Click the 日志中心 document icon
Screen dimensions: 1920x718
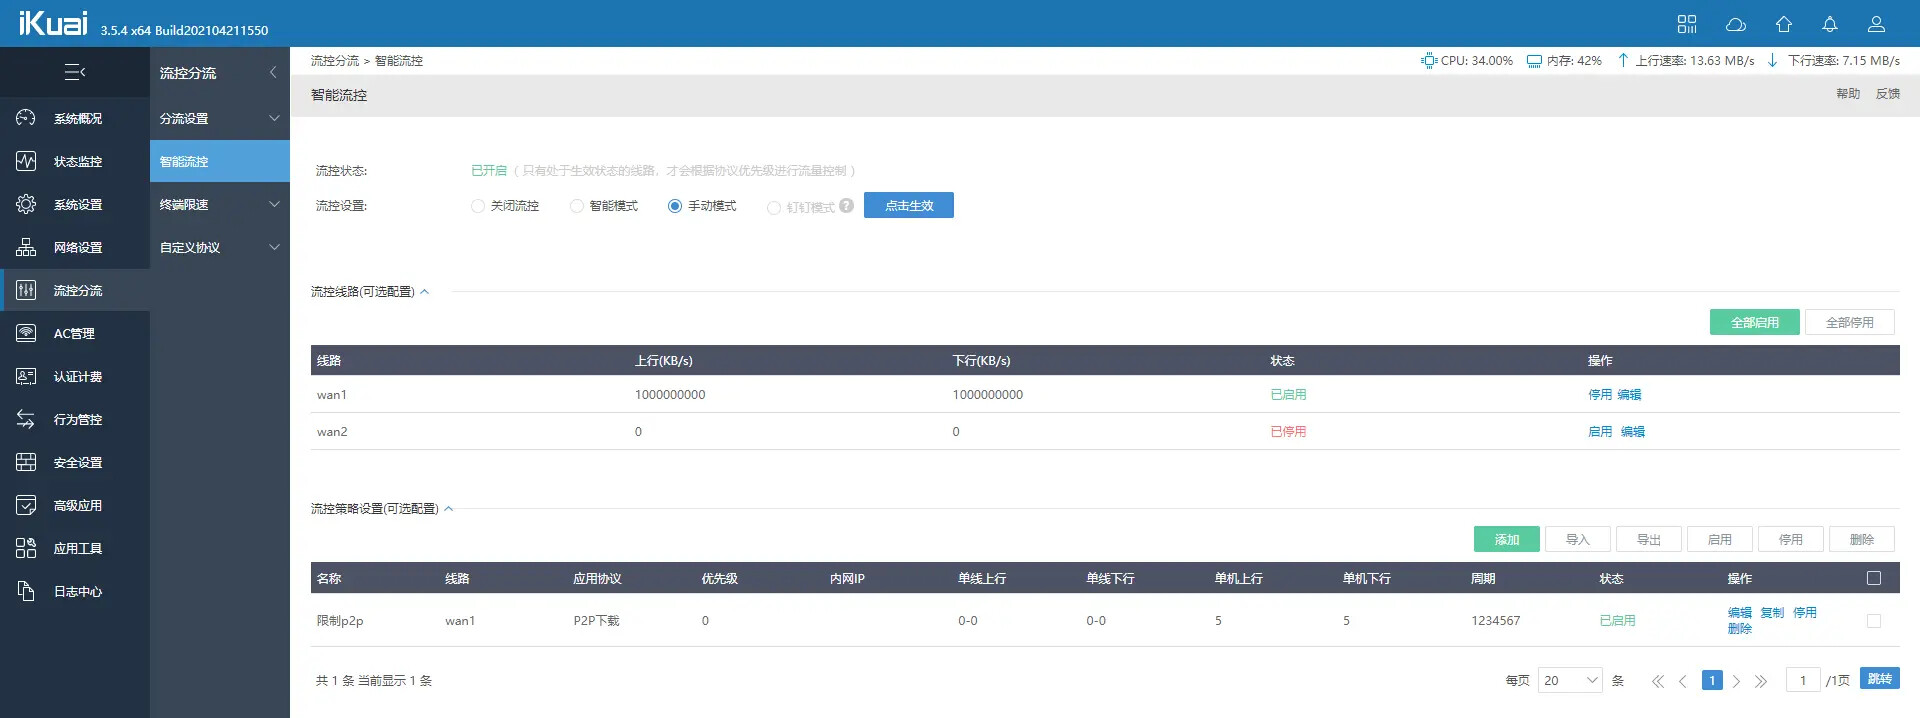coord(26,591)
